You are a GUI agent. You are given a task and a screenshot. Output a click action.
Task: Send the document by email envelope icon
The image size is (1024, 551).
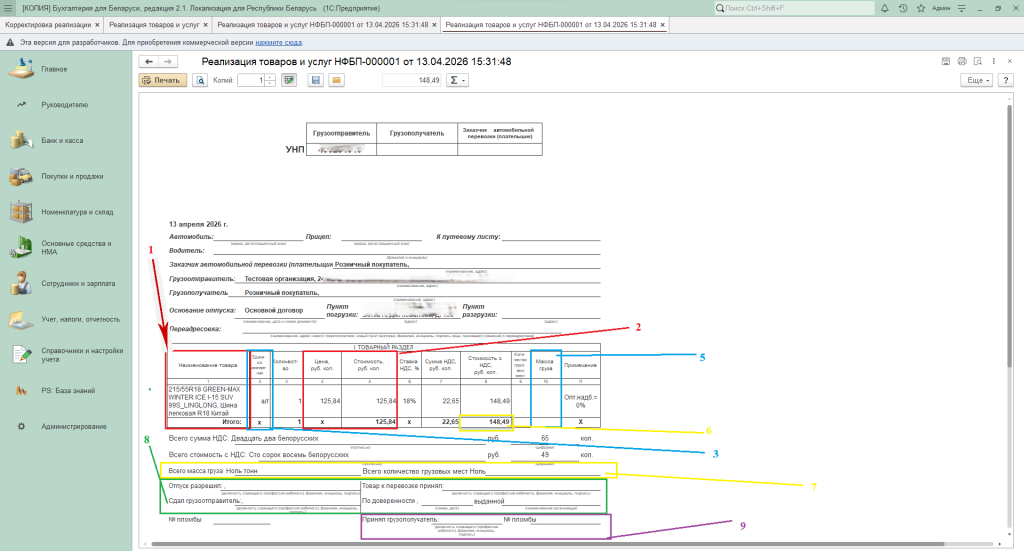336,80
